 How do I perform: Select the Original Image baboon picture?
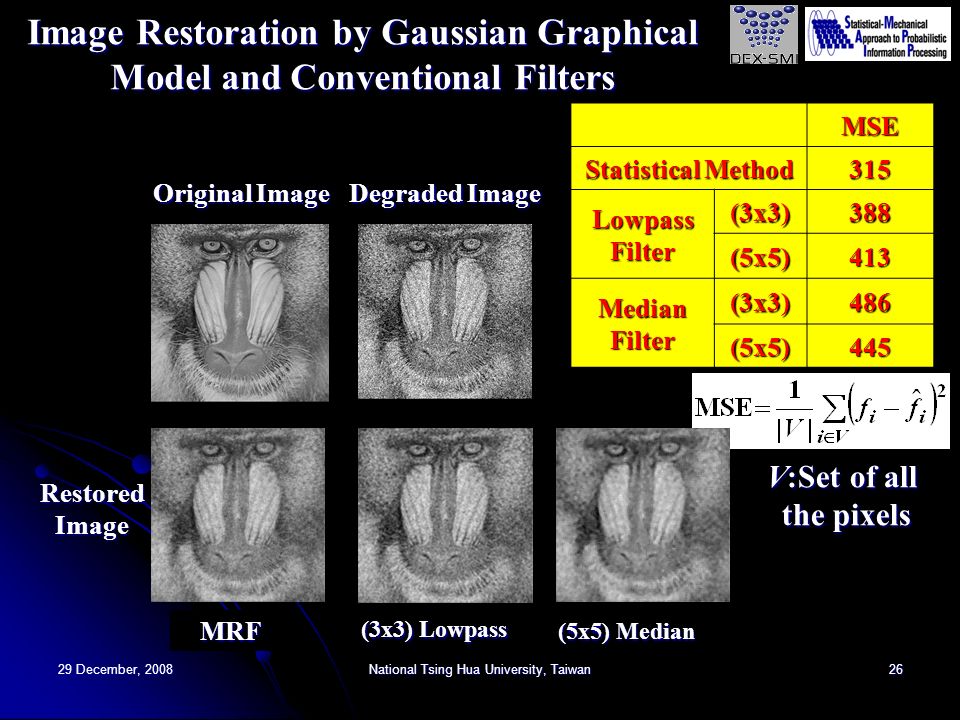pos(240,312)
